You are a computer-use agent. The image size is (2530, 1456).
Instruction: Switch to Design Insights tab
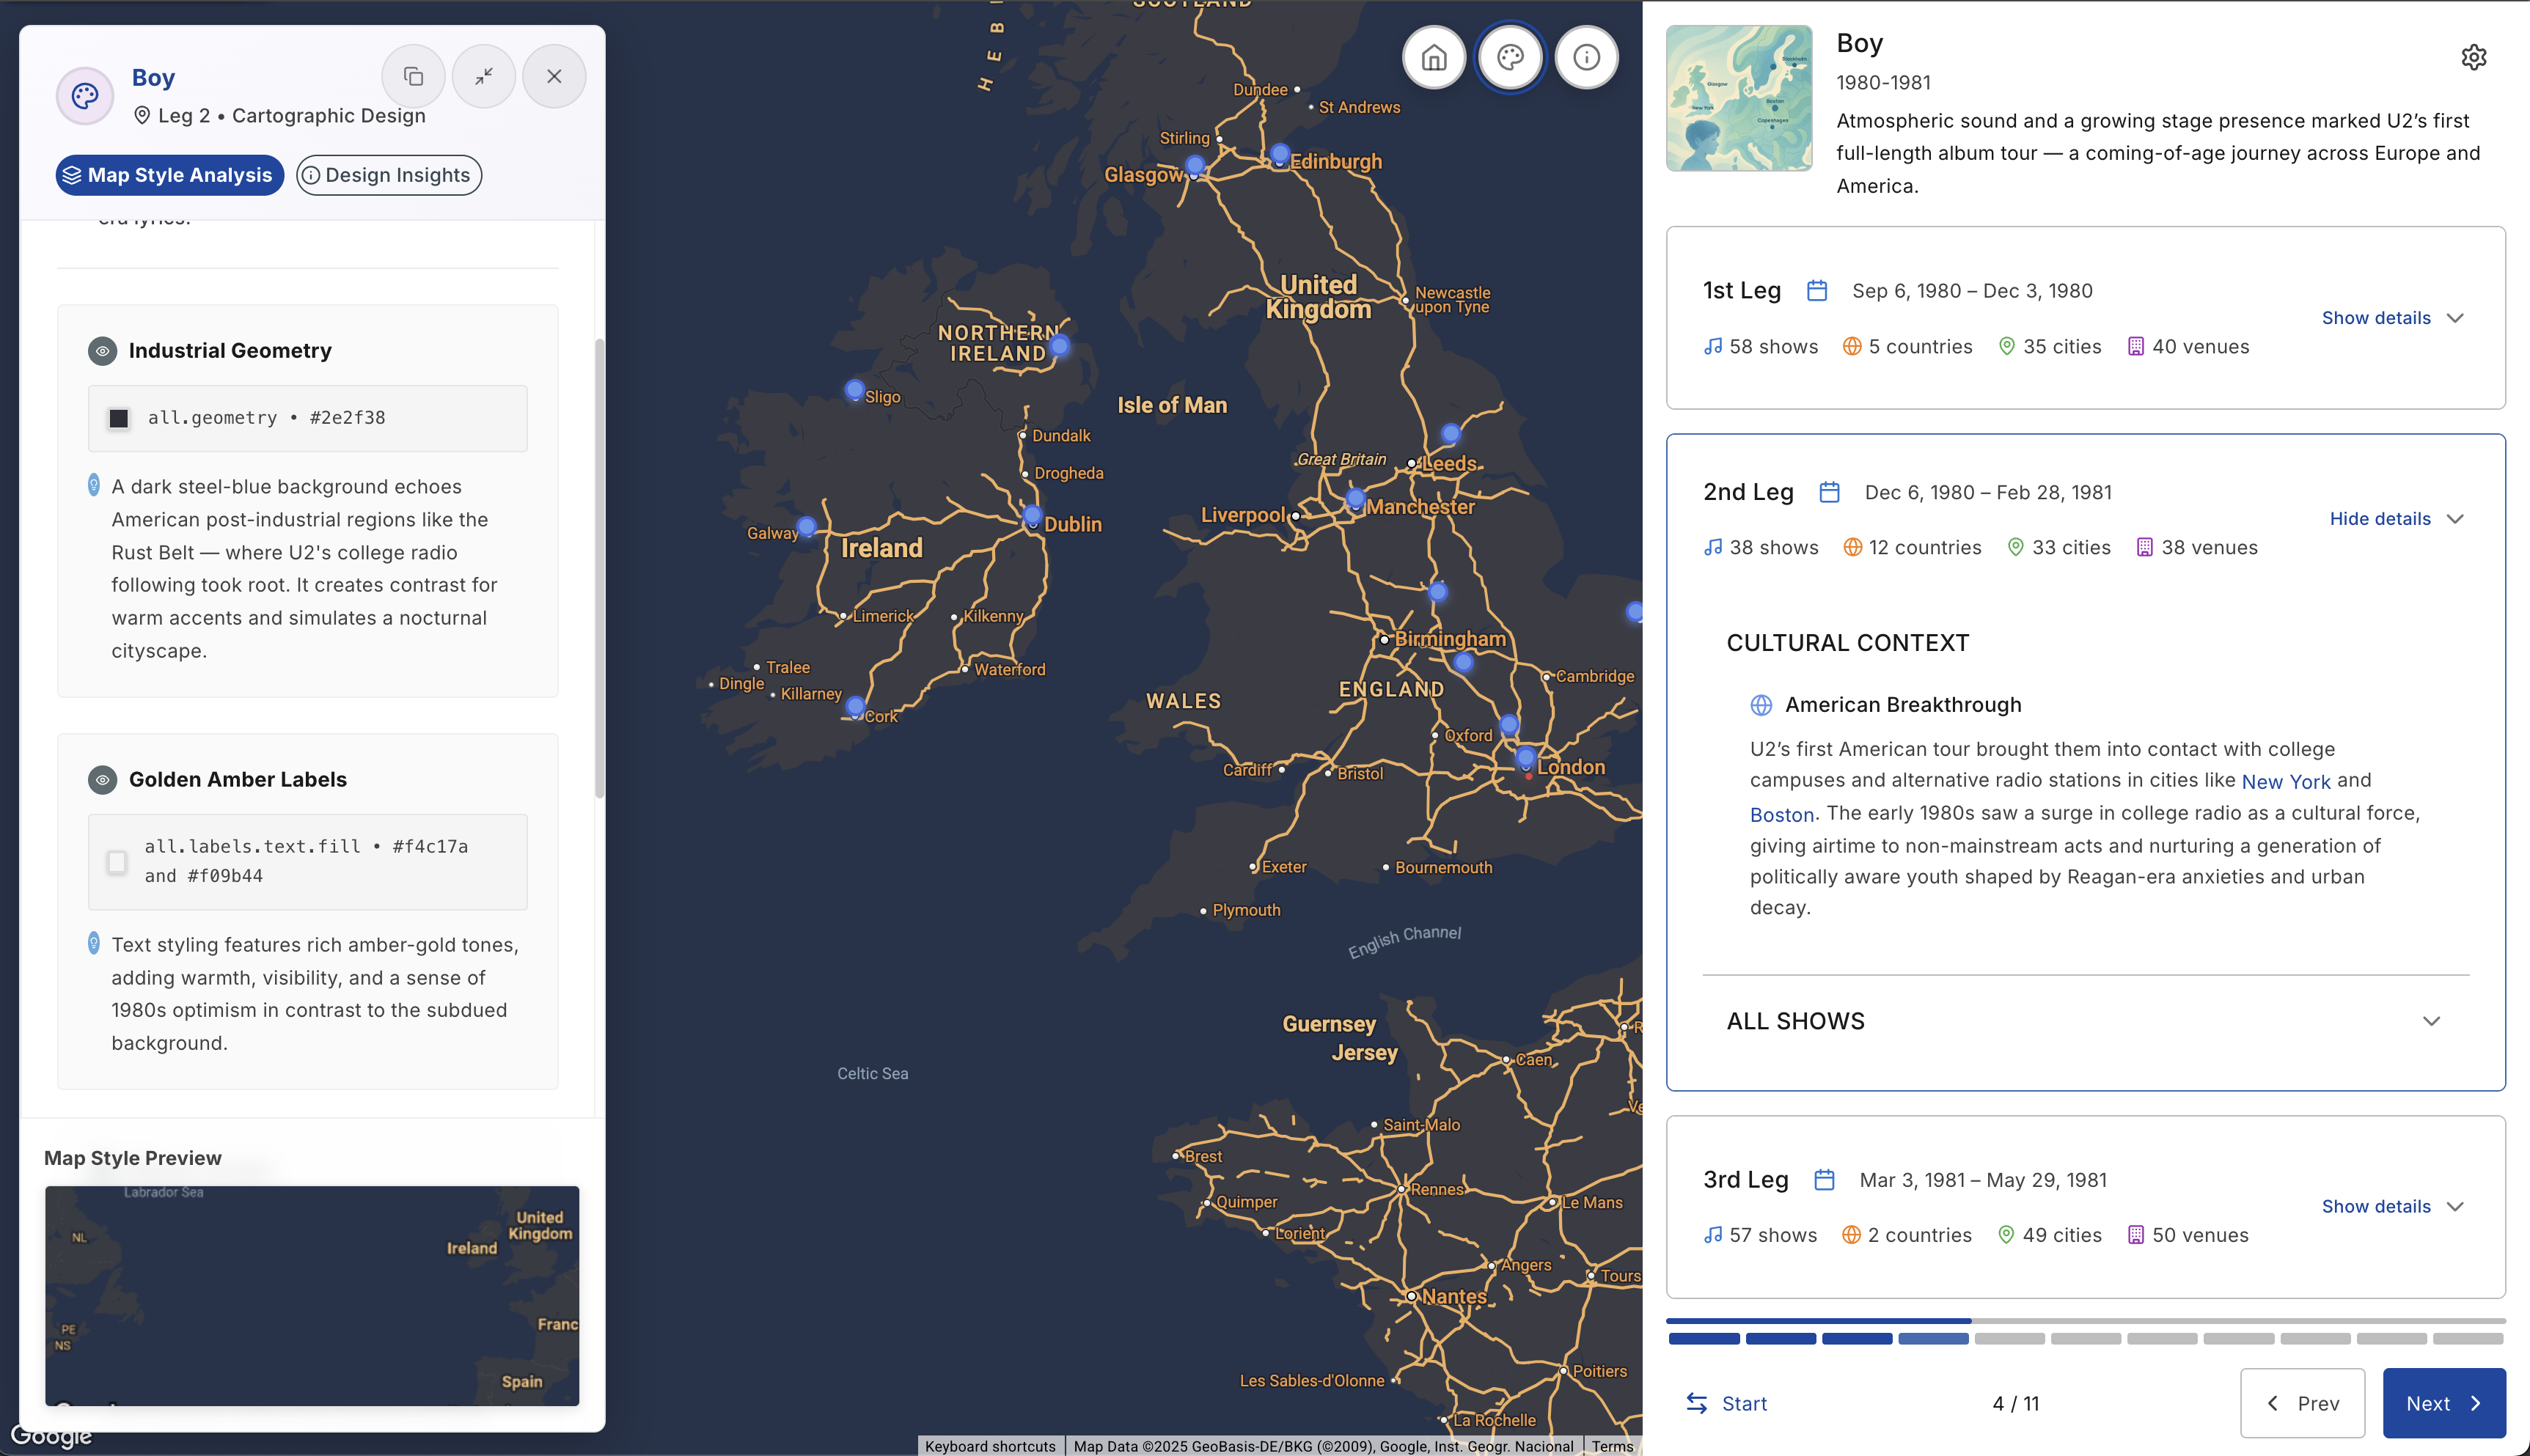coord(389,175)
